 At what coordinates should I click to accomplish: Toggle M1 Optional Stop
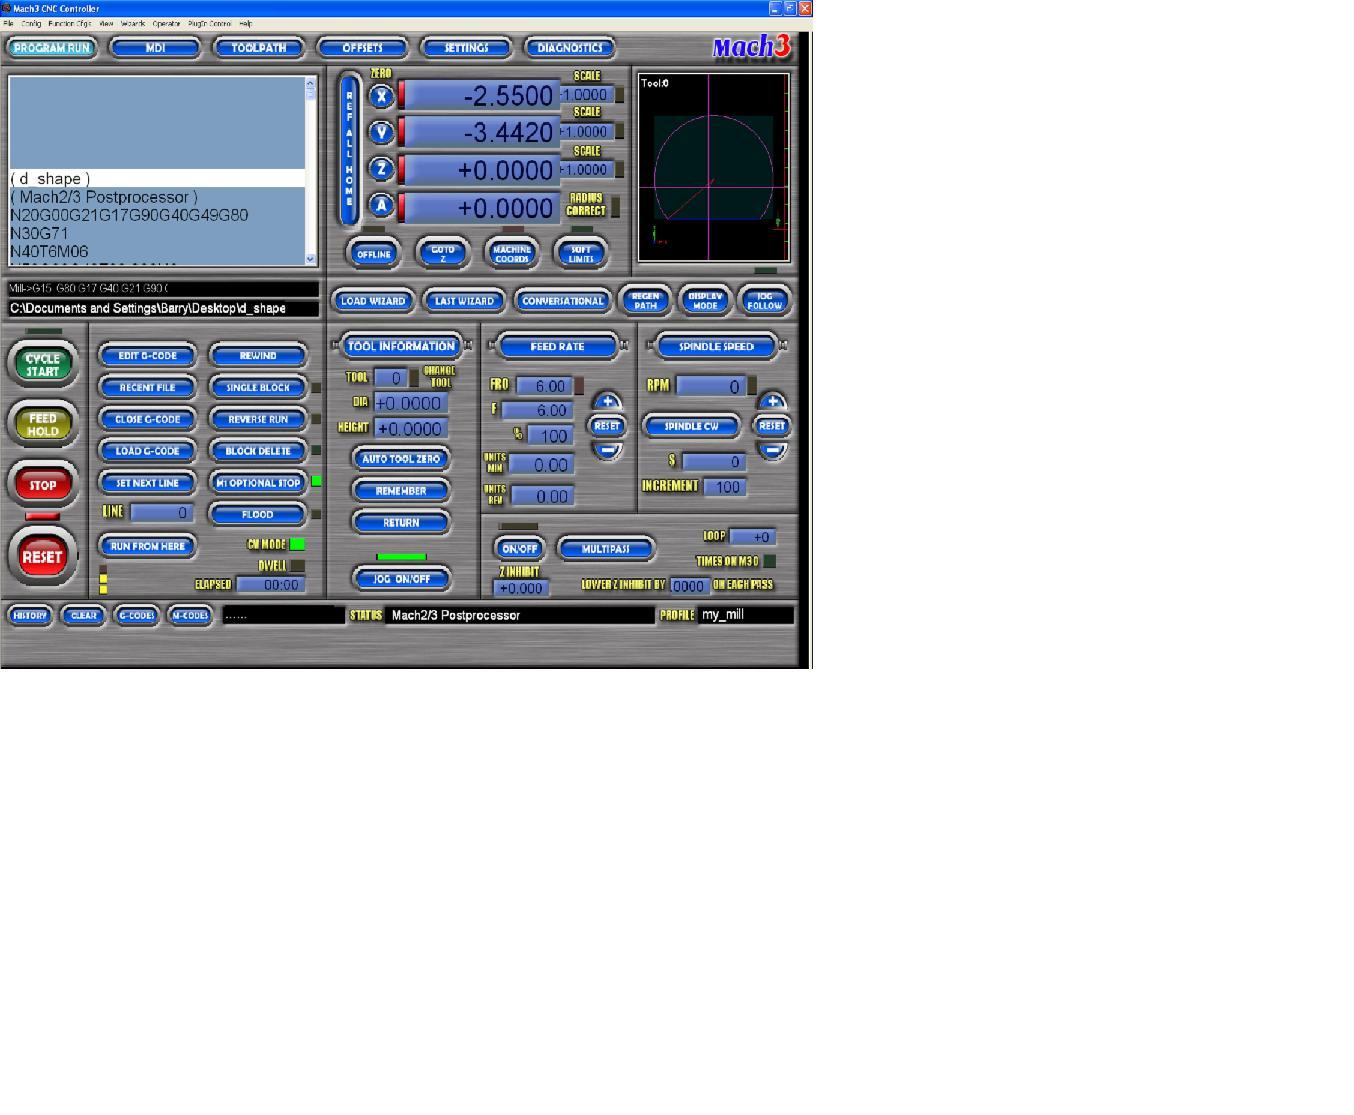(x=258, y=483)
